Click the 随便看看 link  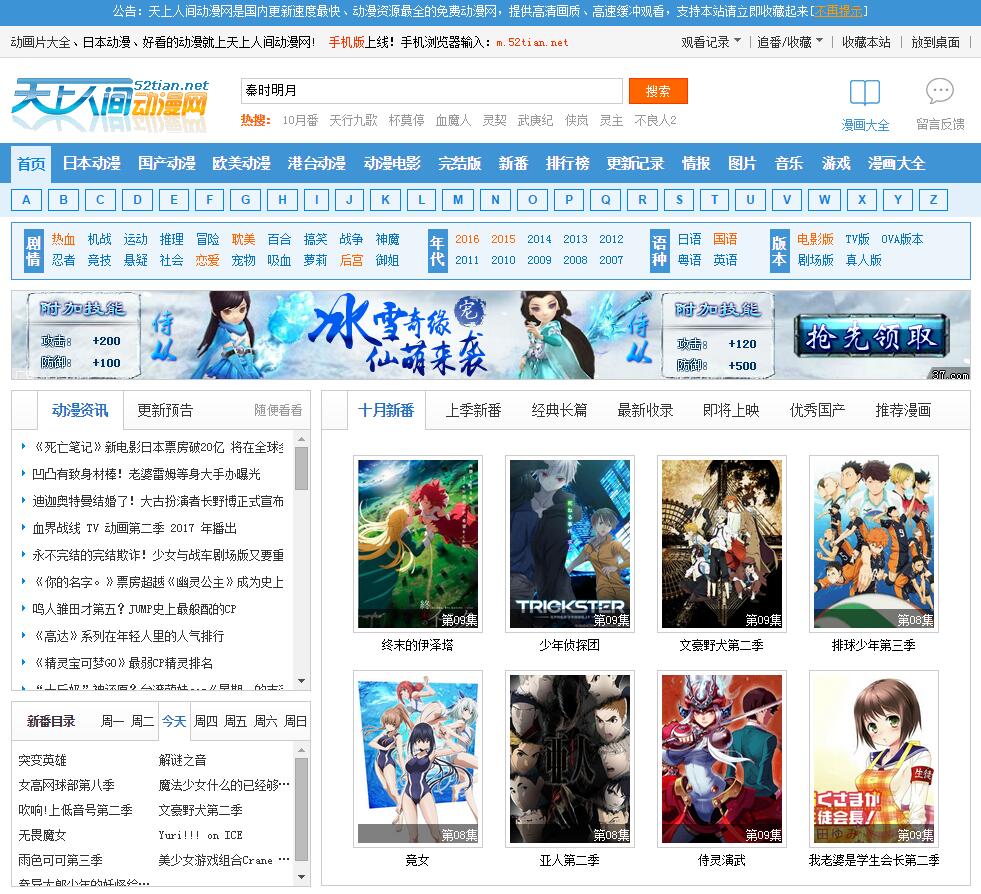click(278, 410)
